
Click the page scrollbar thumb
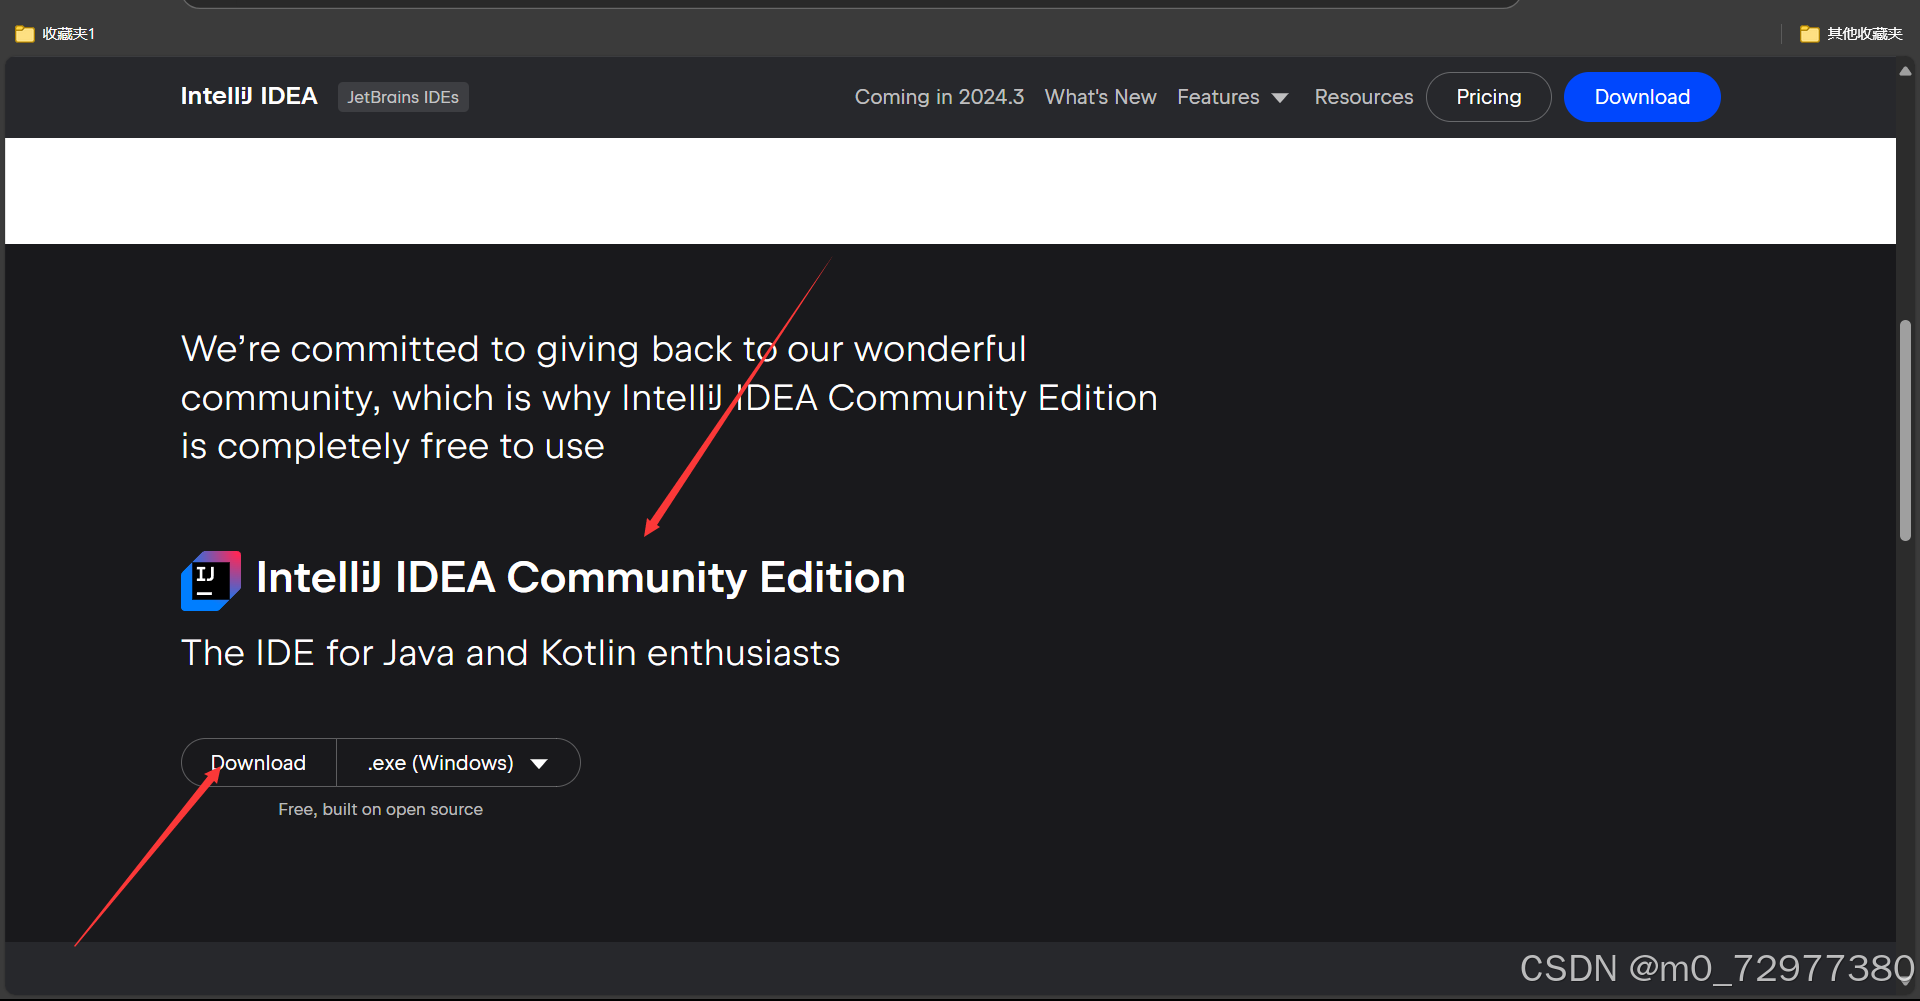pyautogui.click(x=1905, y=430)
